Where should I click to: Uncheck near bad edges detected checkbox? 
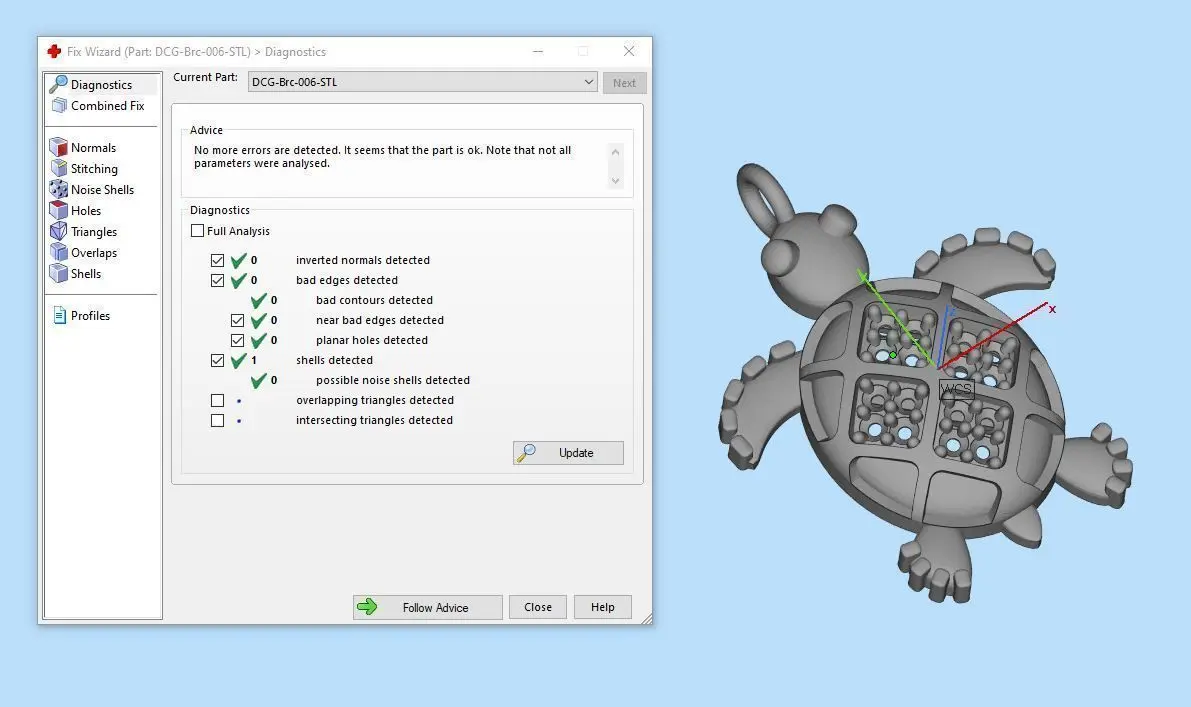coord(238,320)
